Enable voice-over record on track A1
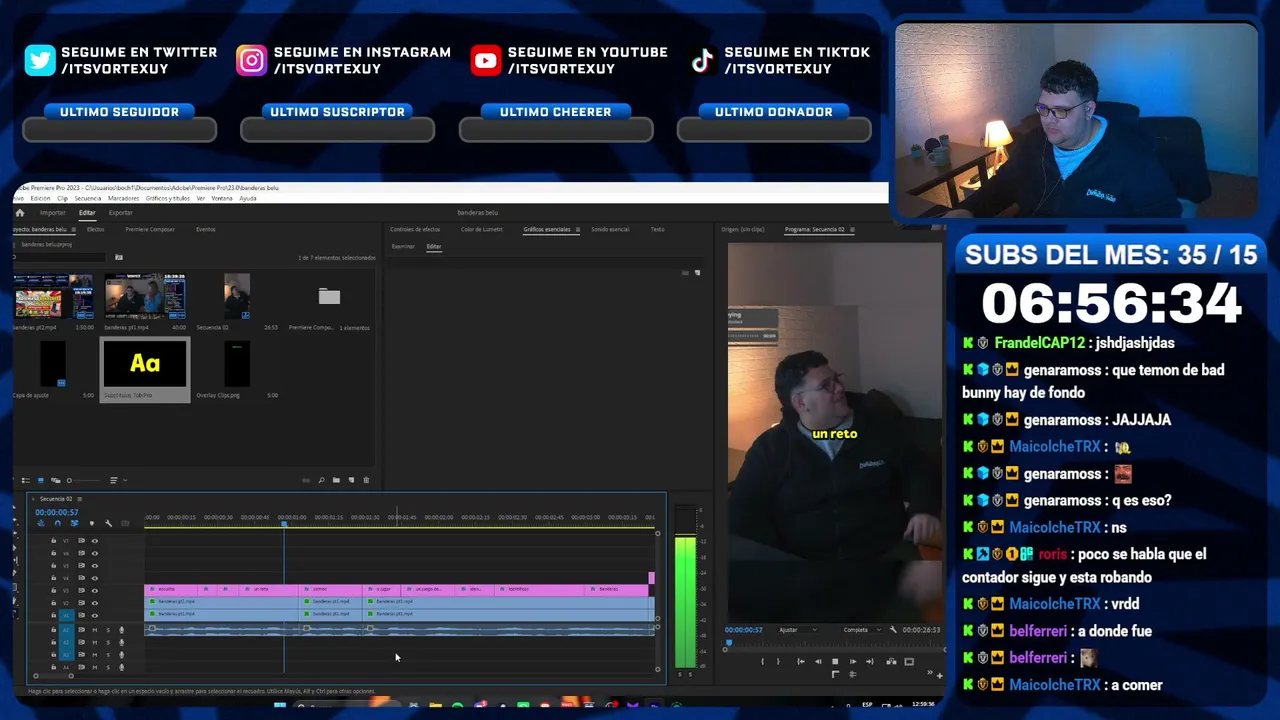The image size is (1280, 720). 122,630
